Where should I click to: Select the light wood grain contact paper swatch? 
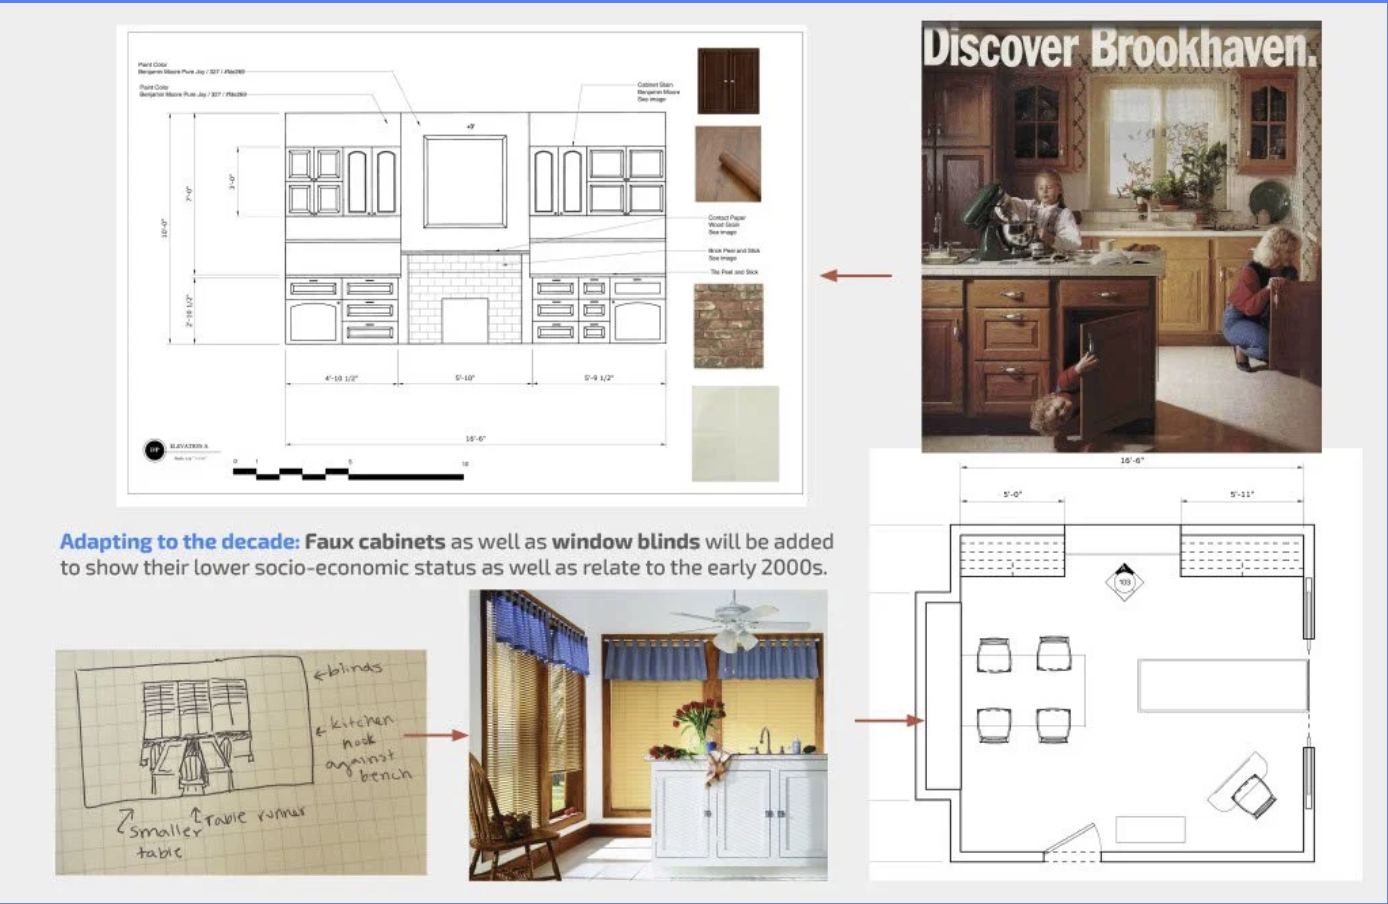click(x=728, y=164)
